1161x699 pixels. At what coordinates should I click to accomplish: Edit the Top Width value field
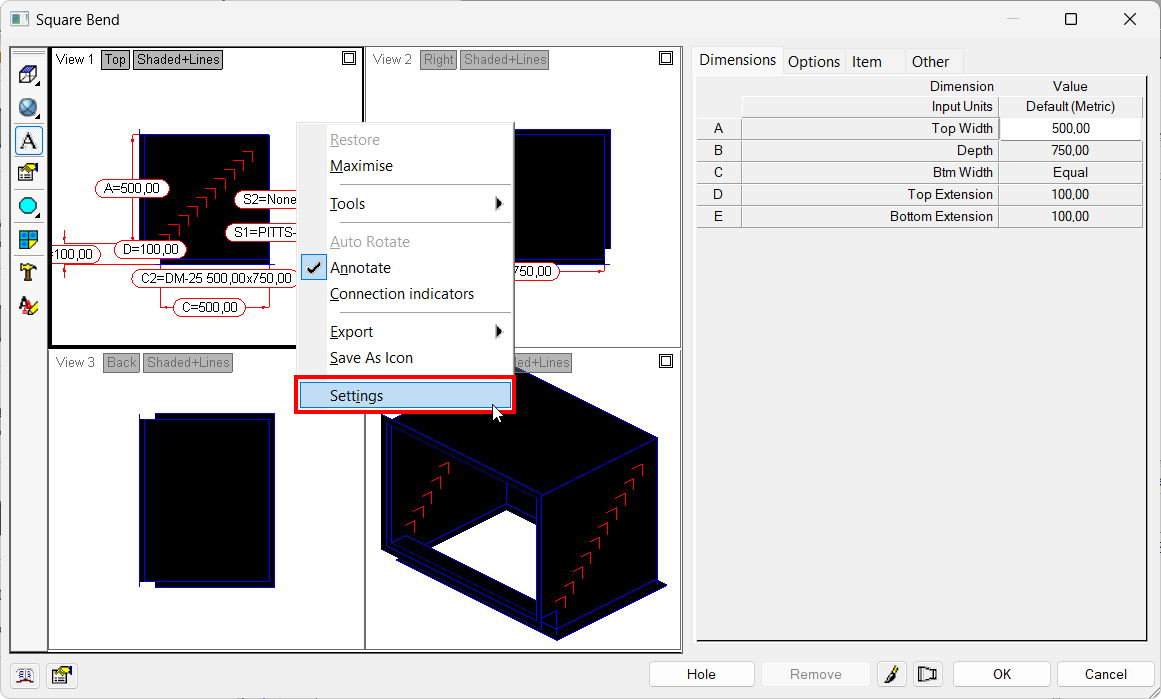(1070, 128)
